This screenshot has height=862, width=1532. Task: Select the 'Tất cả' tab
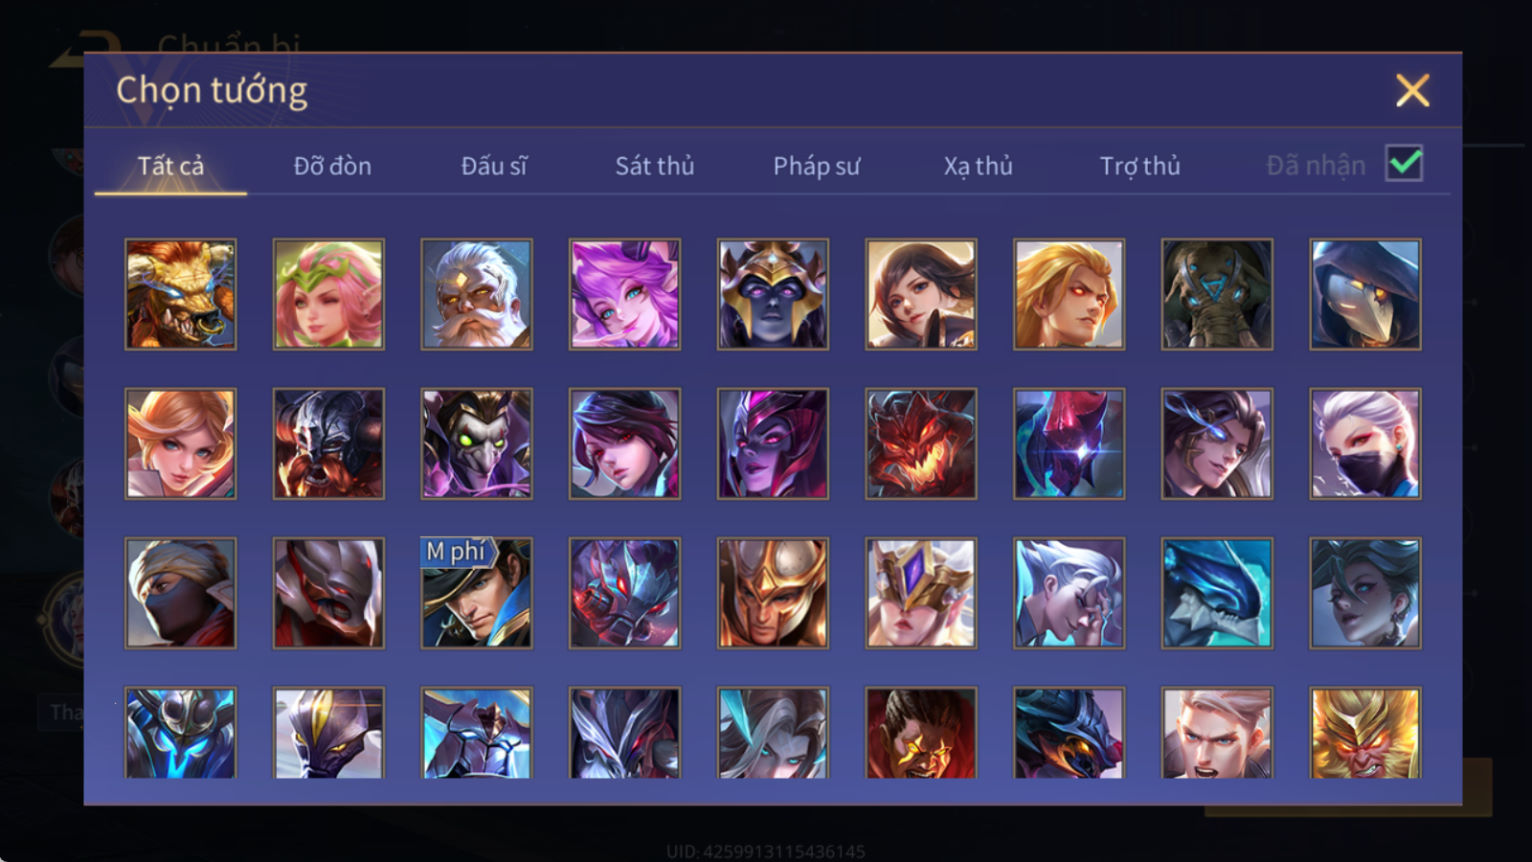click(x=171, y=166)
